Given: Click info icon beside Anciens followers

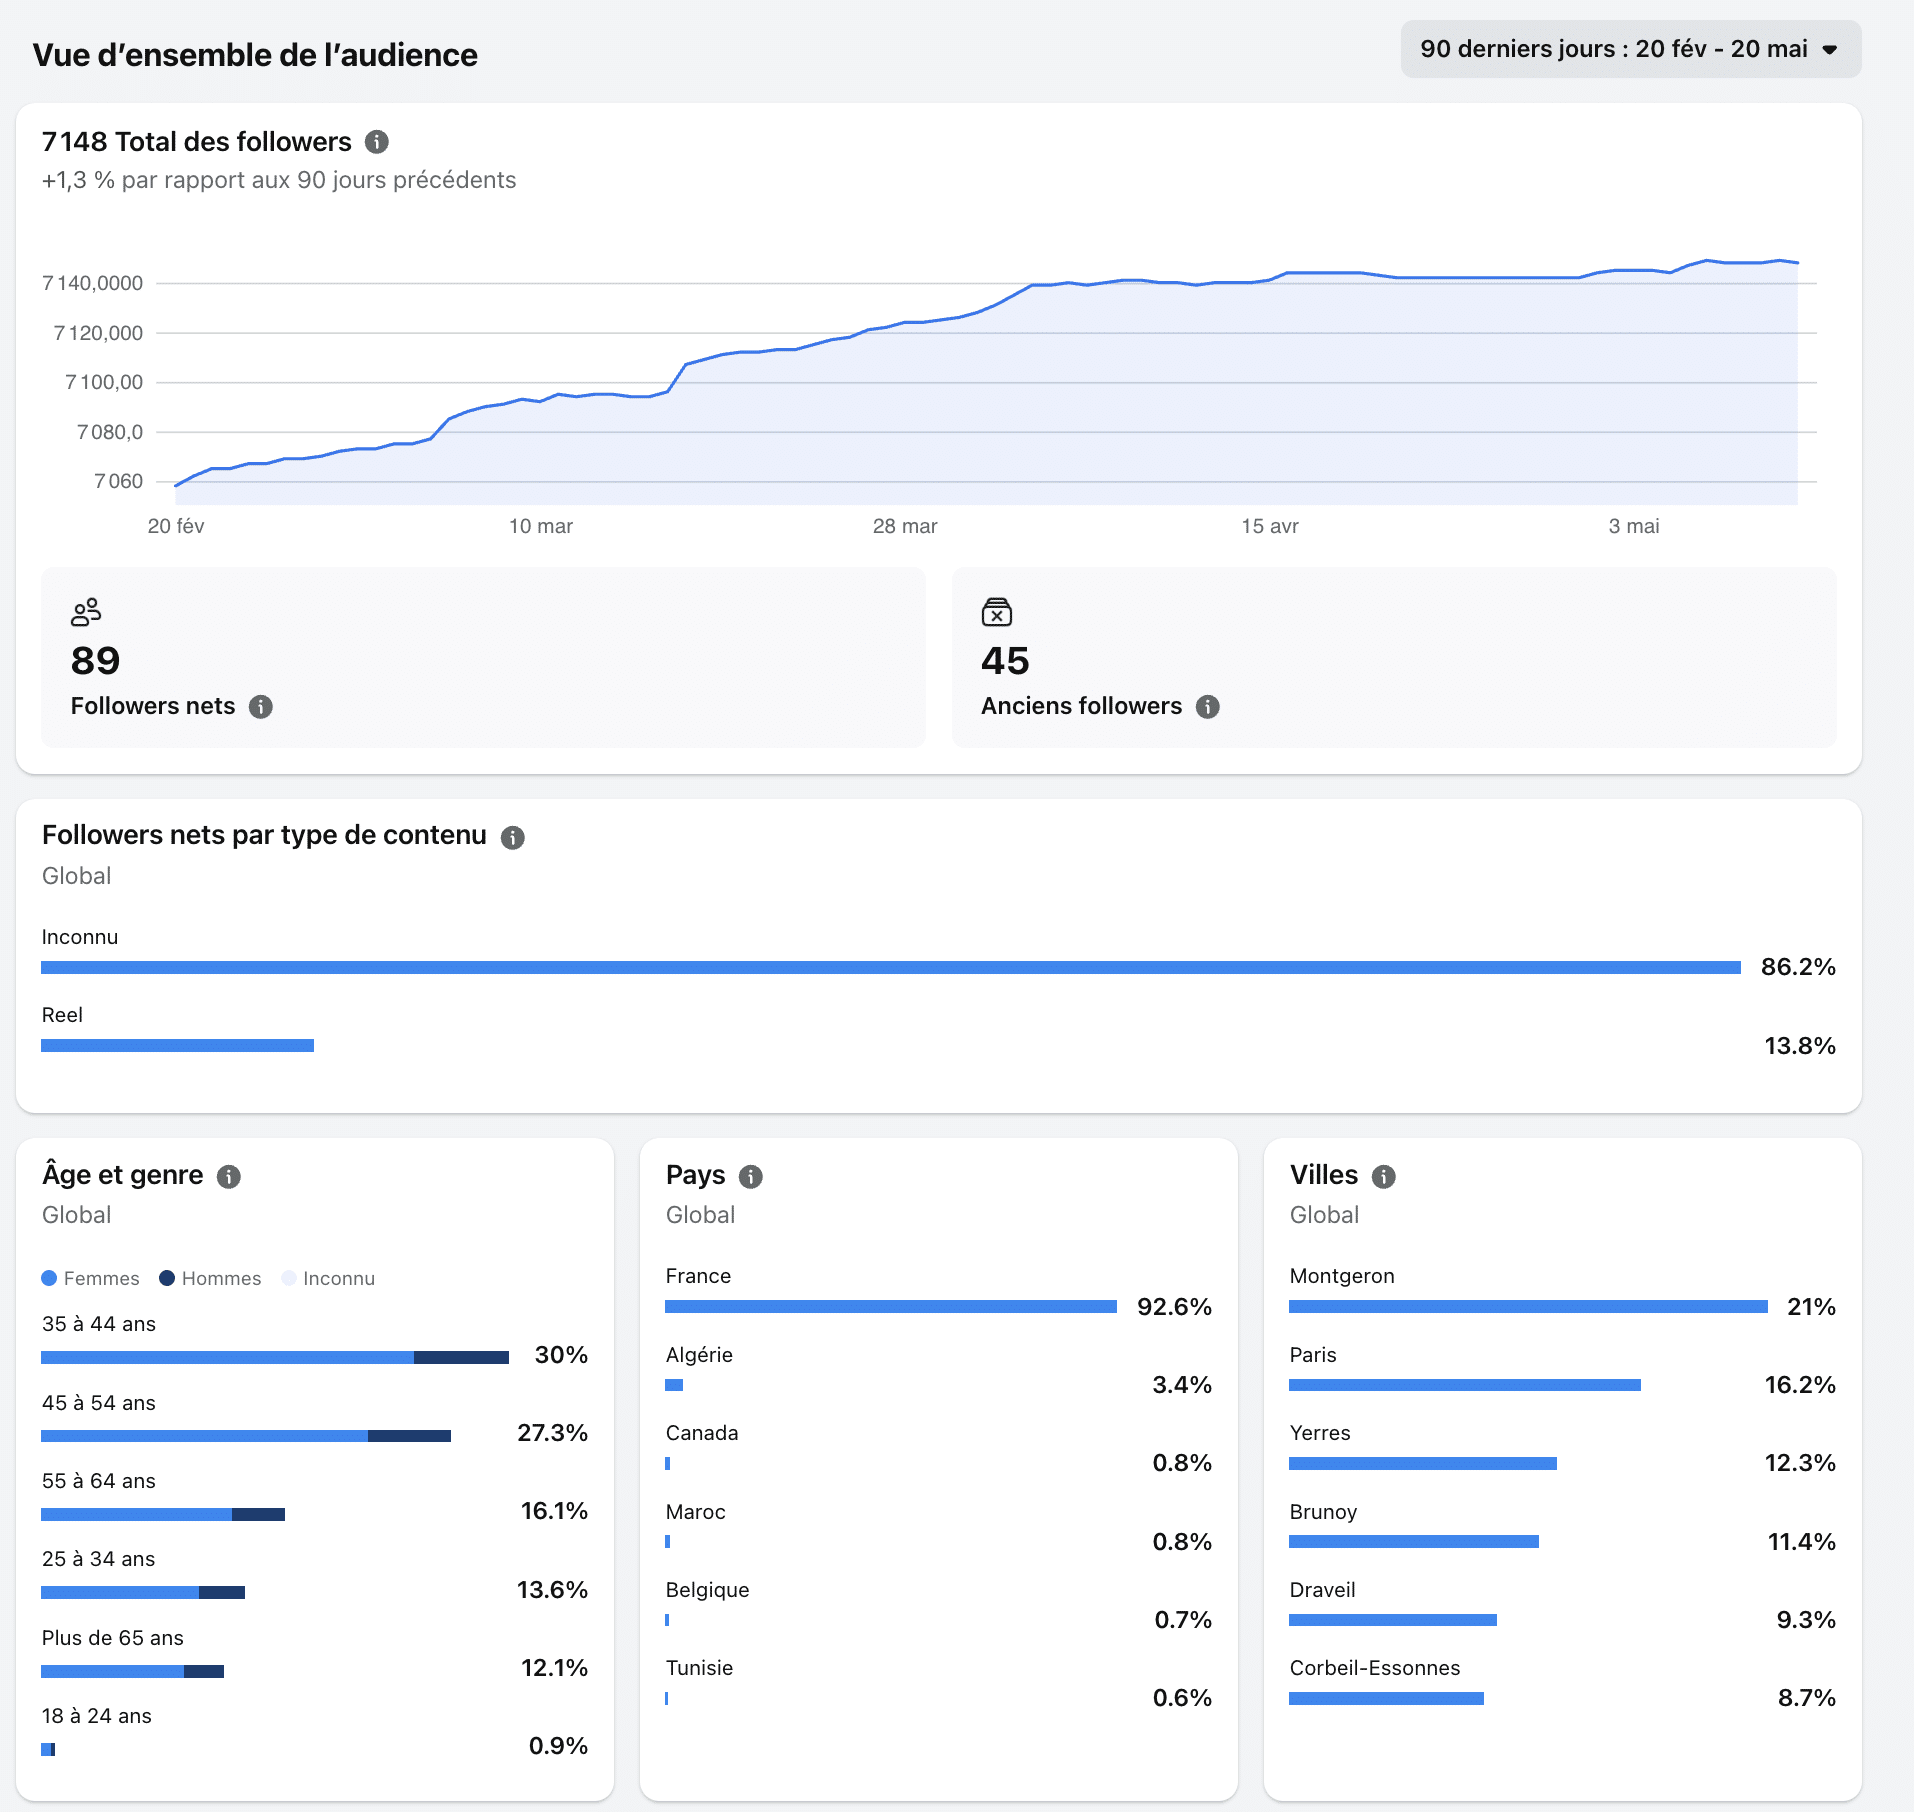Looking at the screenshot, I should (x=1208, y=707).
